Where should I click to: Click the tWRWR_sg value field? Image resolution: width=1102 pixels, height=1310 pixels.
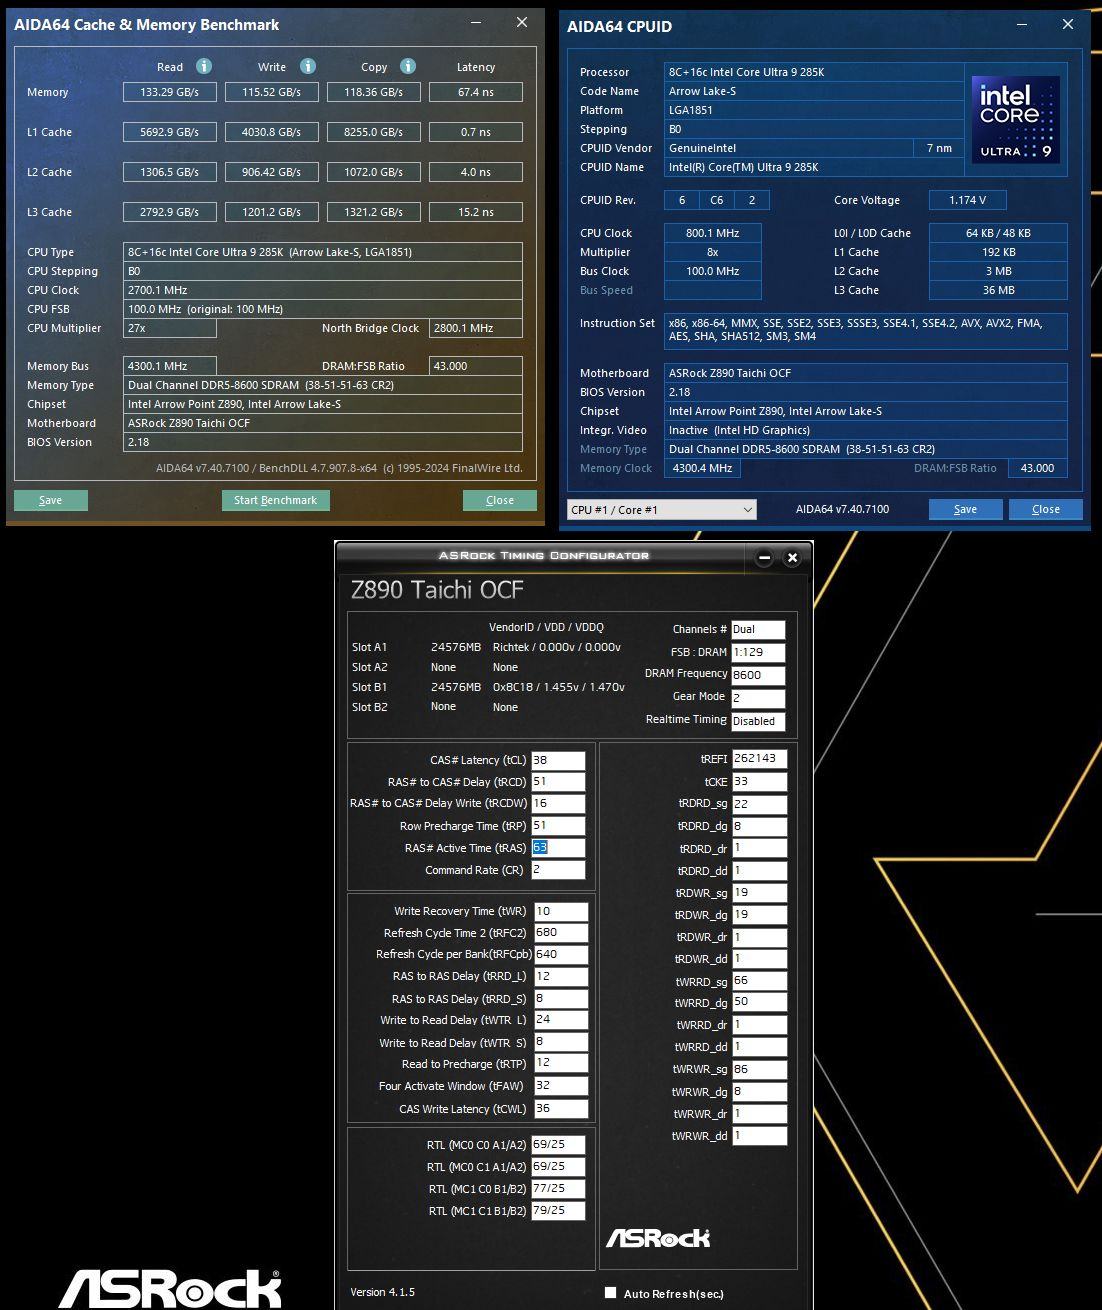pyautogui.click(x=759, y=1070)
